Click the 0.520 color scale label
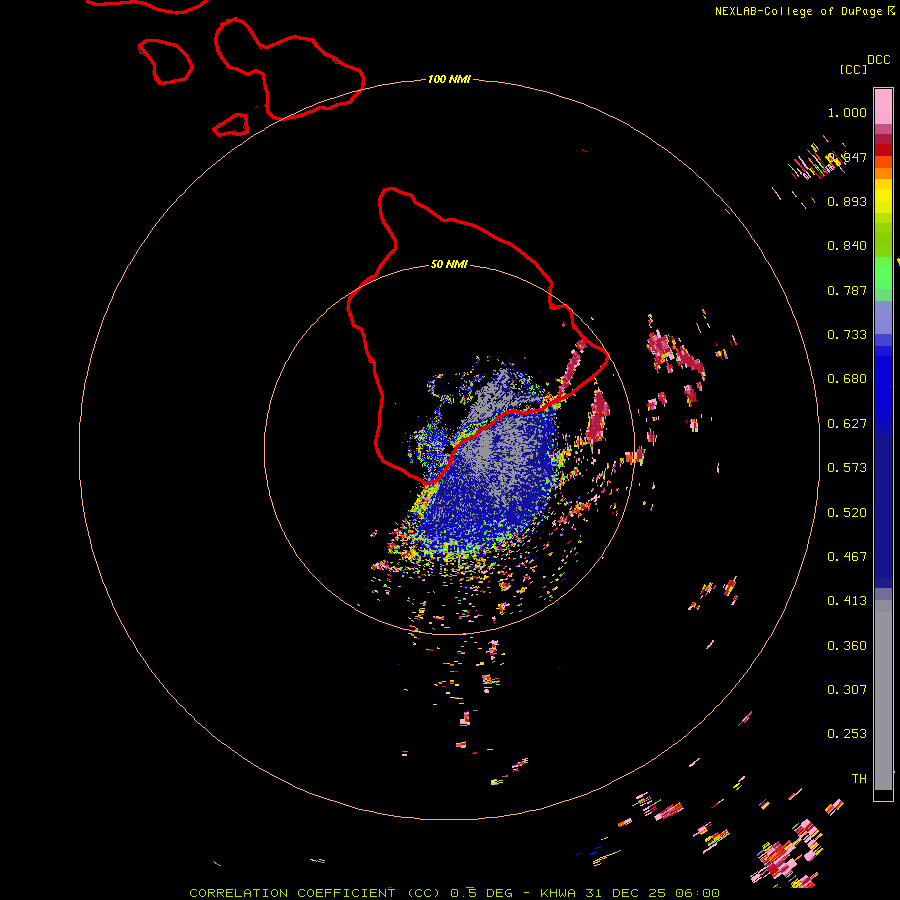 coord(847,513)
